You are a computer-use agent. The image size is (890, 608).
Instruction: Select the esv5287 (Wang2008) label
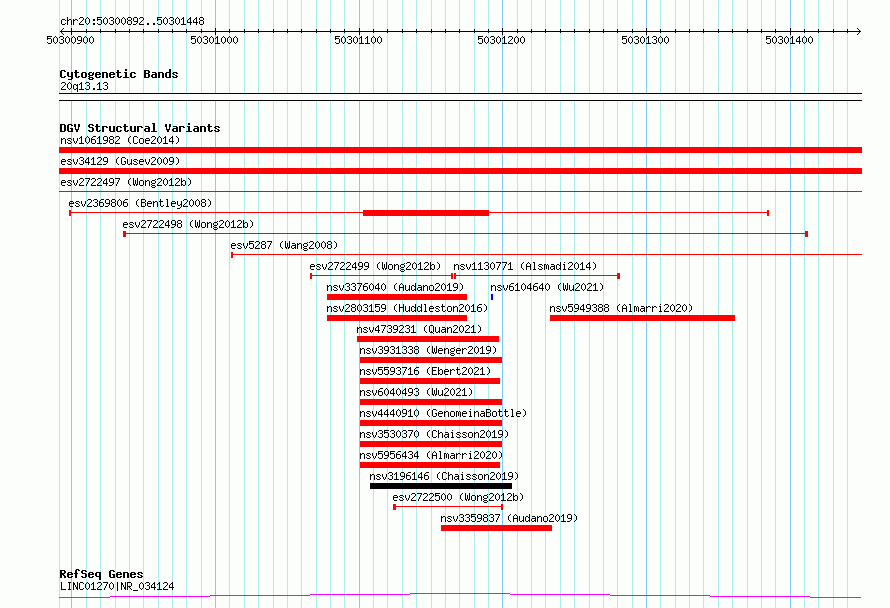coord(284,245)
